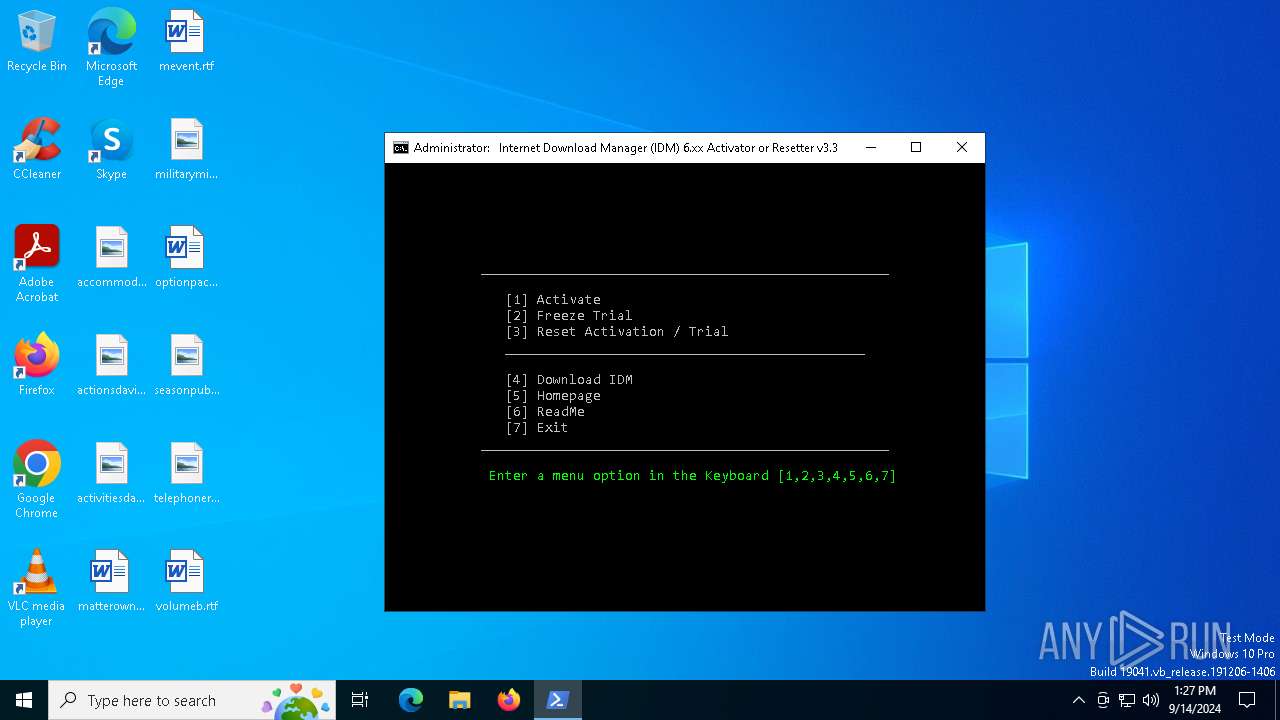
Task: Select the telephoner... image file
Action: tap(186, 474)
